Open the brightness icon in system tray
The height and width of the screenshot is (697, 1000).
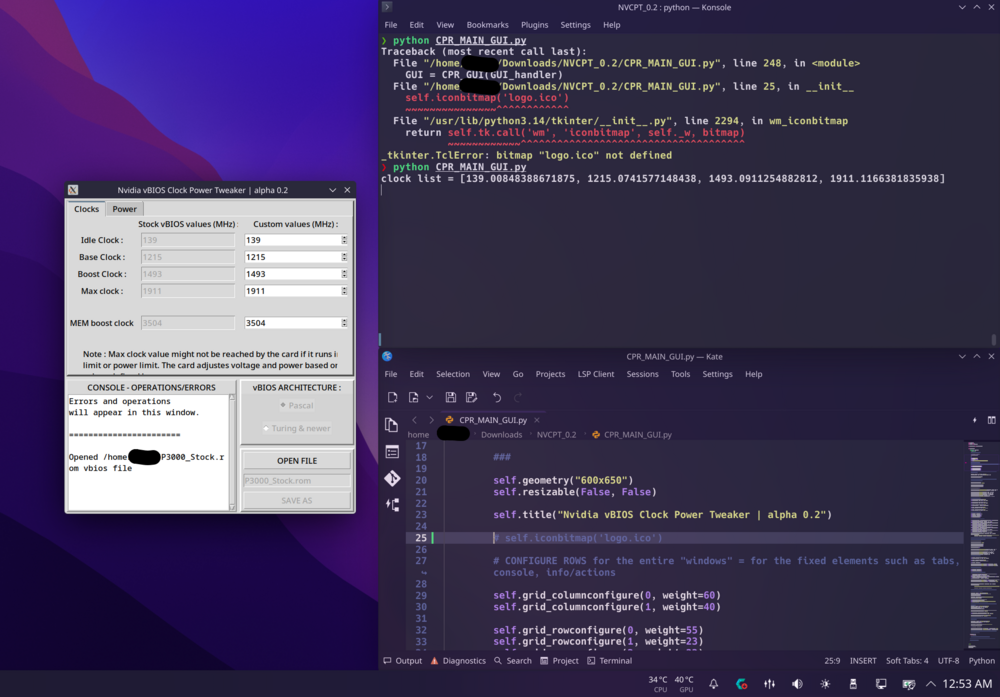825,684
